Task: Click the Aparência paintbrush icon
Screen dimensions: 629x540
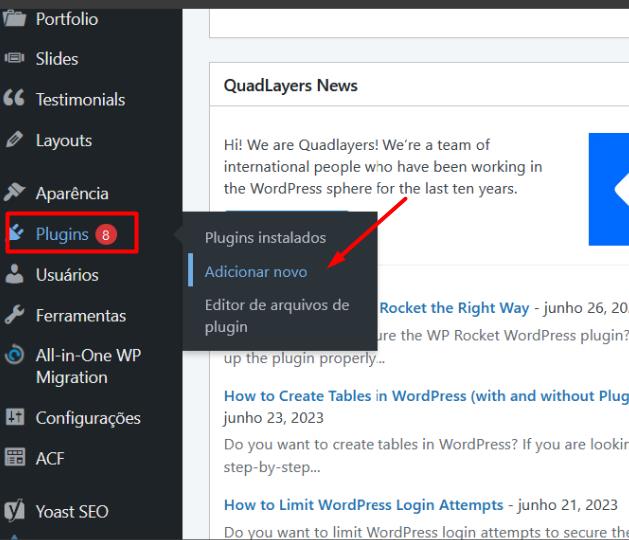Action: (x=14, y=193)
